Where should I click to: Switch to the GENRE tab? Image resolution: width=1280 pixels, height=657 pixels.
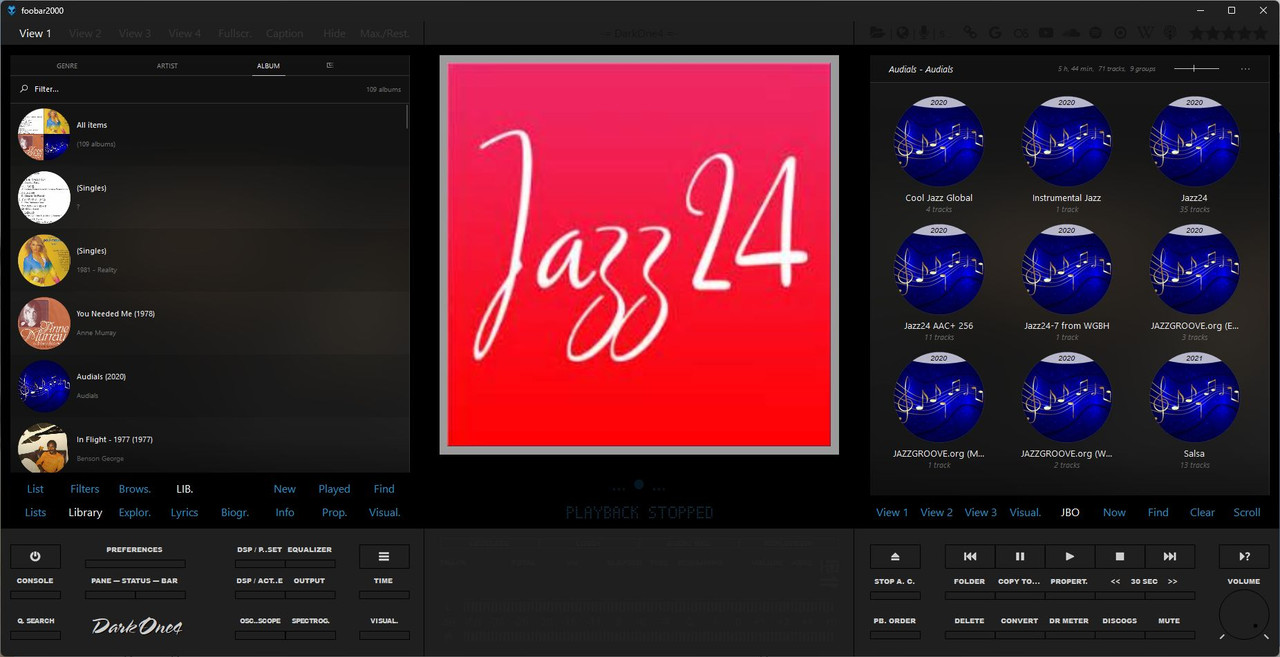pyautogui.click(x=67, y=66)
